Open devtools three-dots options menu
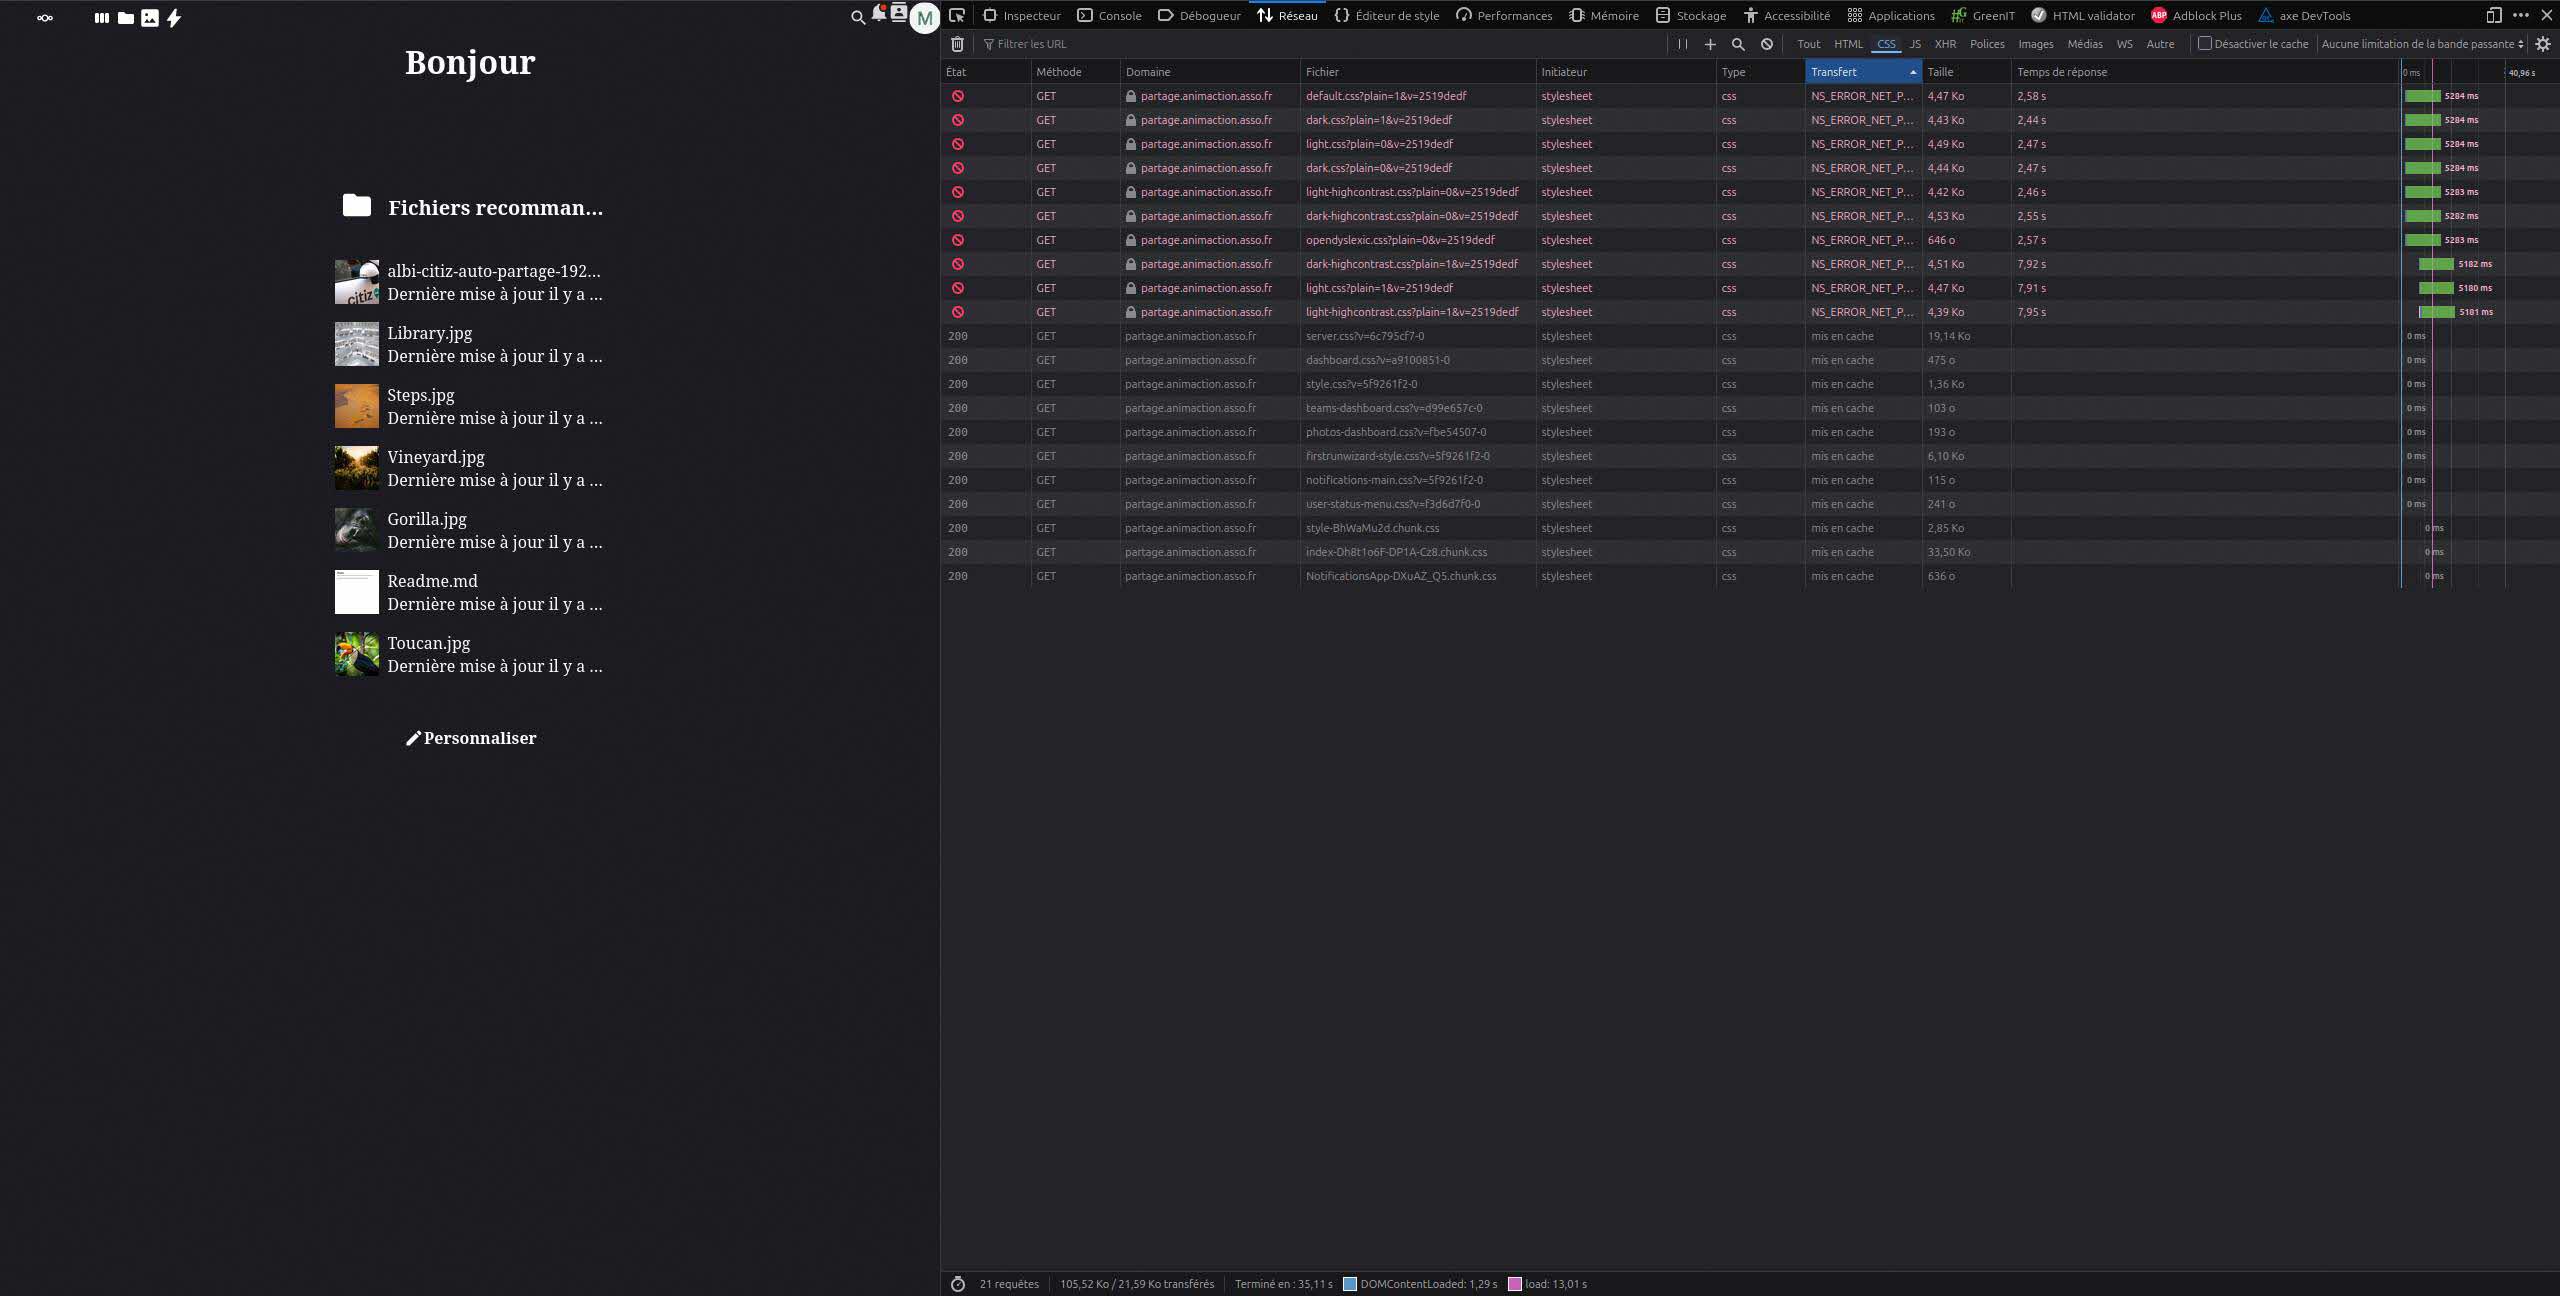This screenshot has width=2560, height=1296. [2520, 15]
